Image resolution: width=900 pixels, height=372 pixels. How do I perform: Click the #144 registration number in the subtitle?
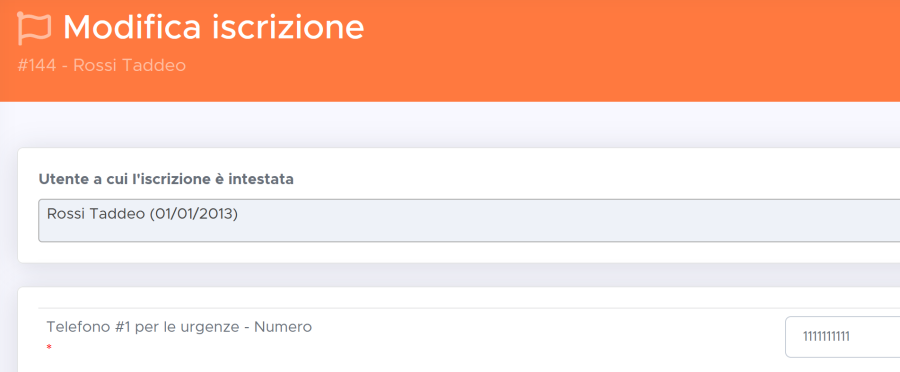click(x=37, y=65)
